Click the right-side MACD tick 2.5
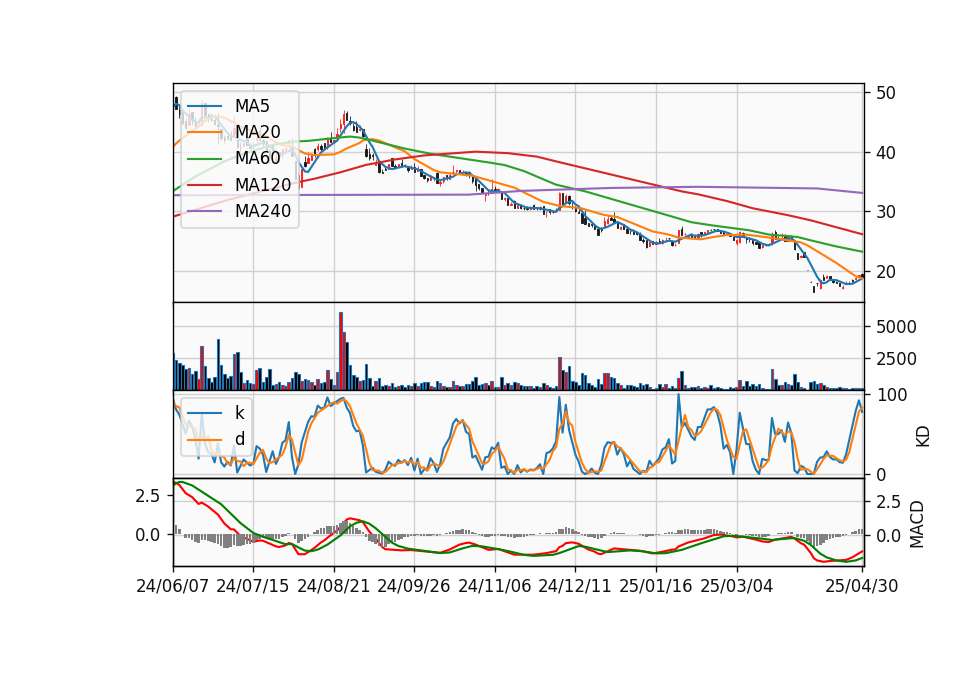This screenshot has width=960, height=690. [889, 503]
